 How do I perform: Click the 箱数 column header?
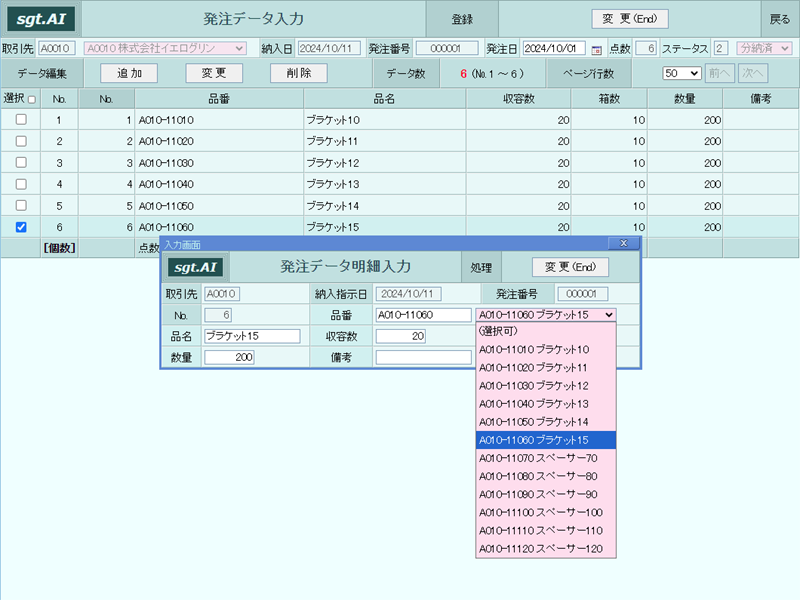tap(609, 99)
